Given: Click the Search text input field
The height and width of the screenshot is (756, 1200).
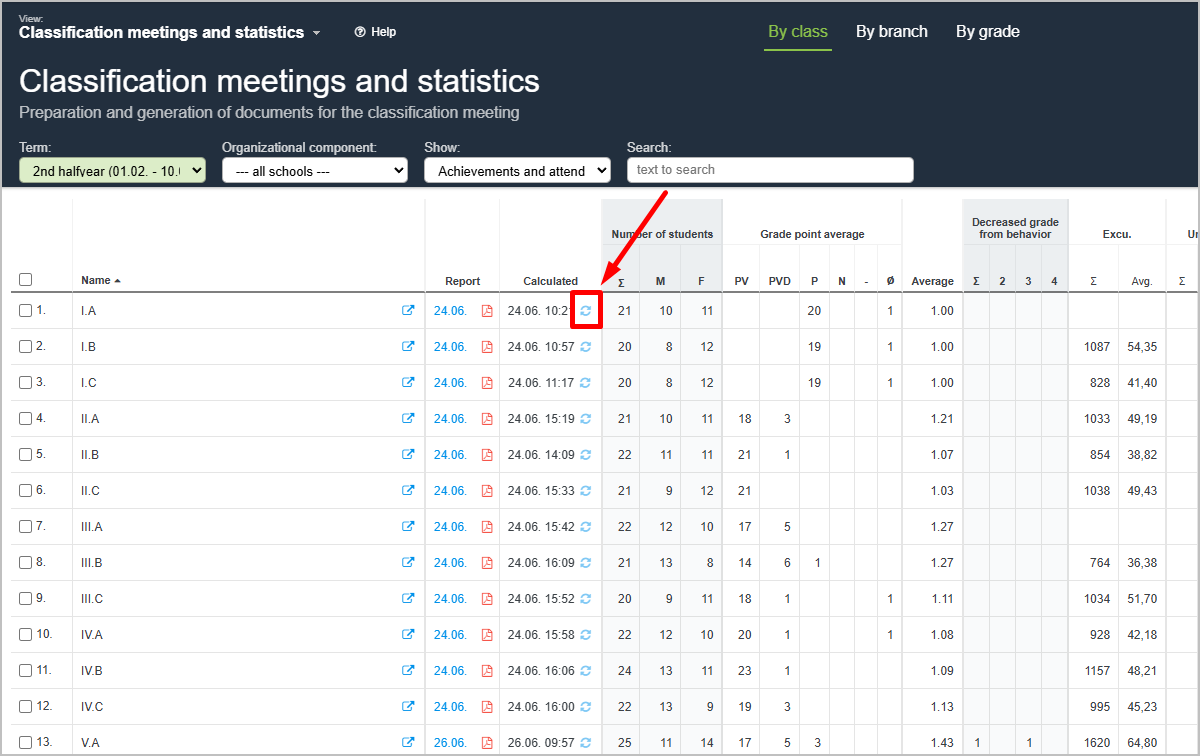Looking at the screenshot, I should [769, 170].
